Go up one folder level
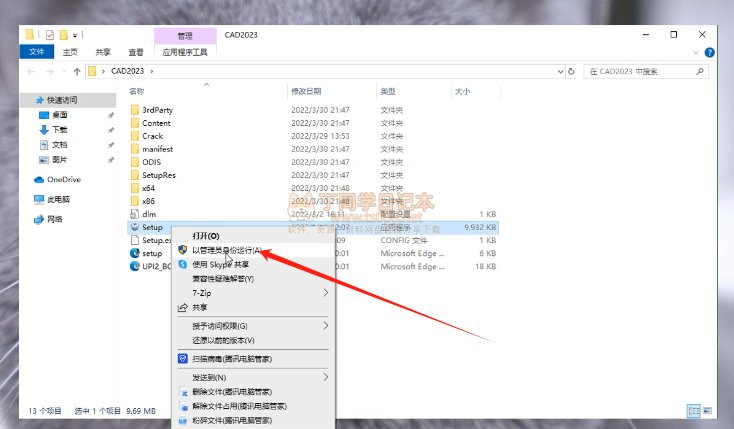This screenshot has height=429, width=734. pos(77,72)
